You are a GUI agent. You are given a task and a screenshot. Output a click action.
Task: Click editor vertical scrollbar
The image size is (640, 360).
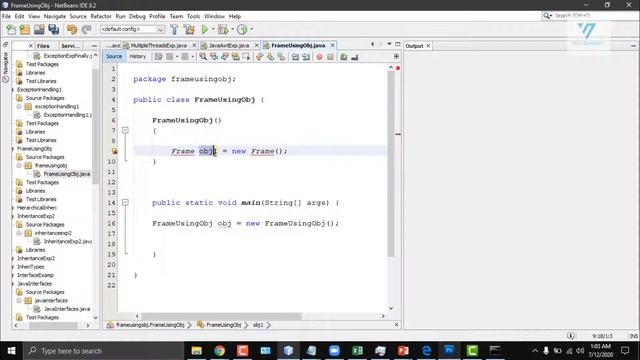[391, 163]
